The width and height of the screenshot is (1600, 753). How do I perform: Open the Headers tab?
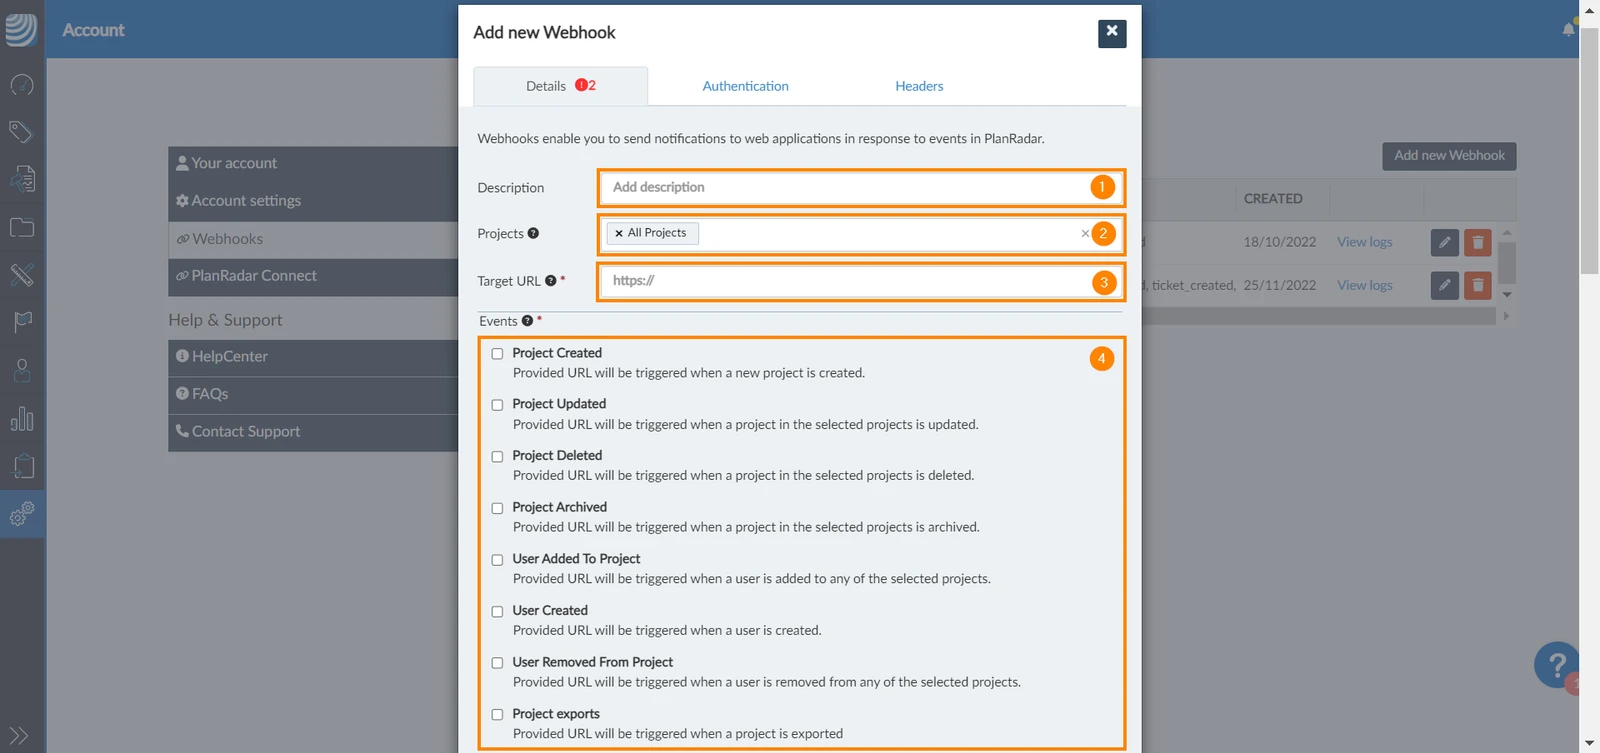[x=919, y=86]
